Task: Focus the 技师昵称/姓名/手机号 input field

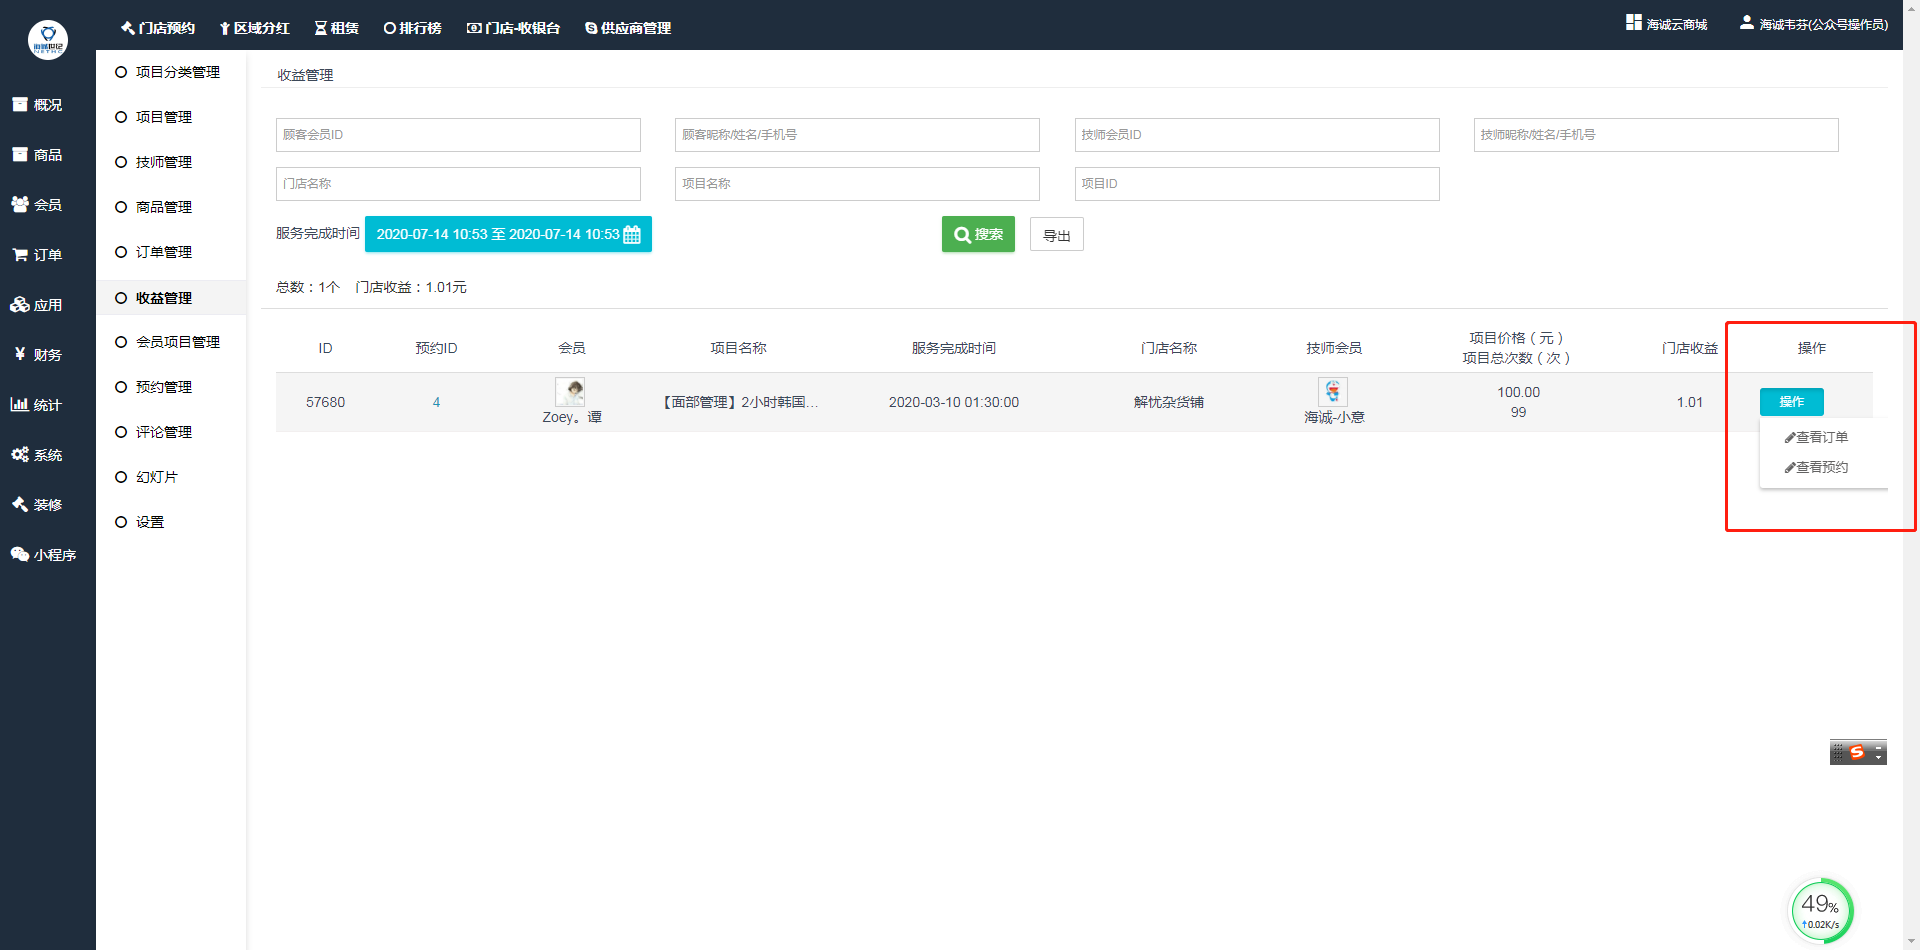Action: (1656, 135)
